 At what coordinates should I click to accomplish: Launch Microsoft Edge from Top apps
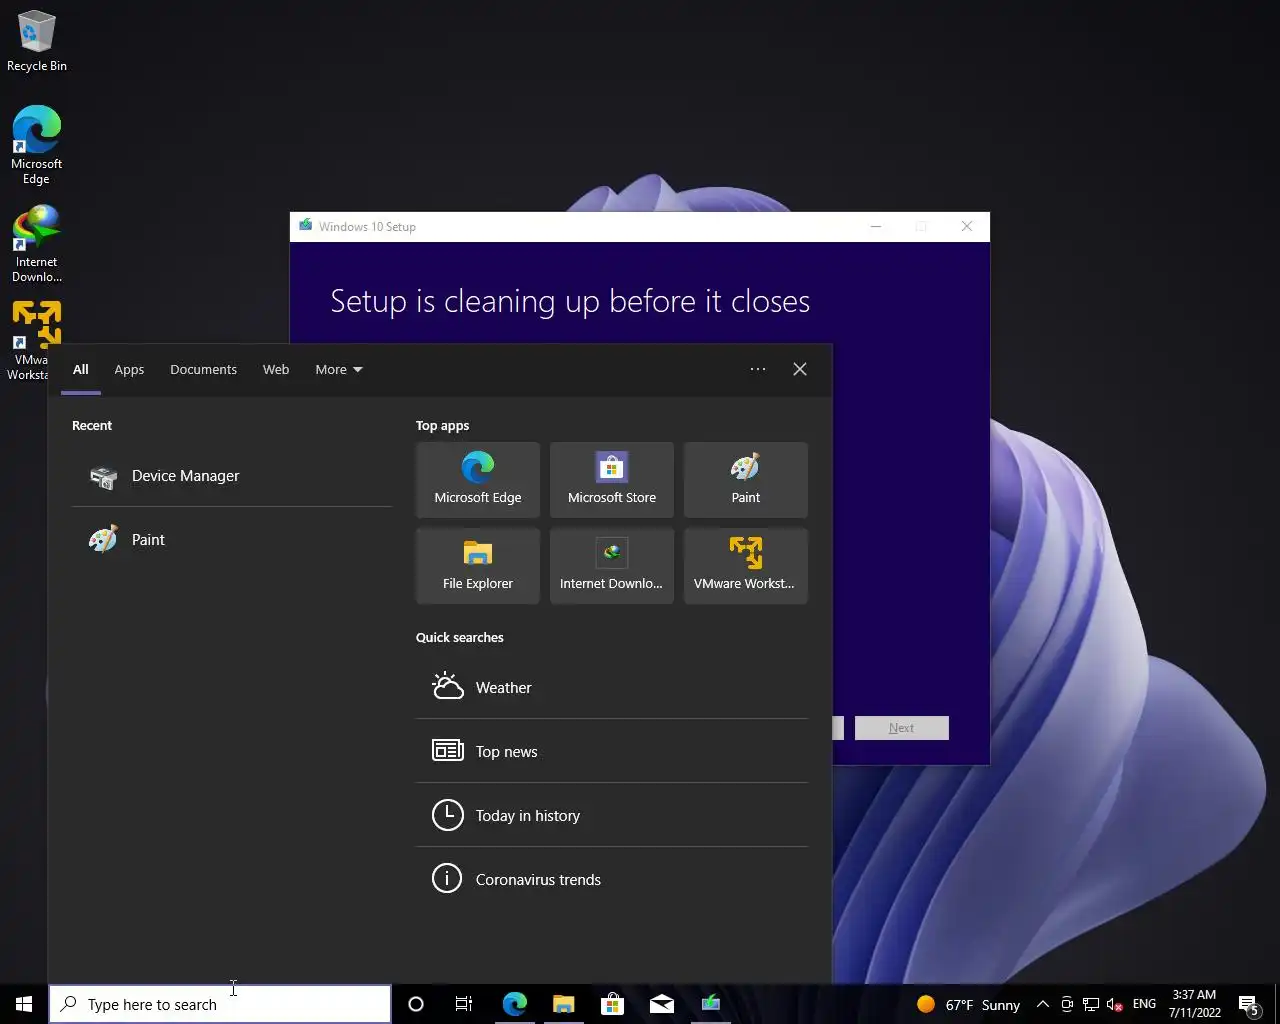point(478,480)
